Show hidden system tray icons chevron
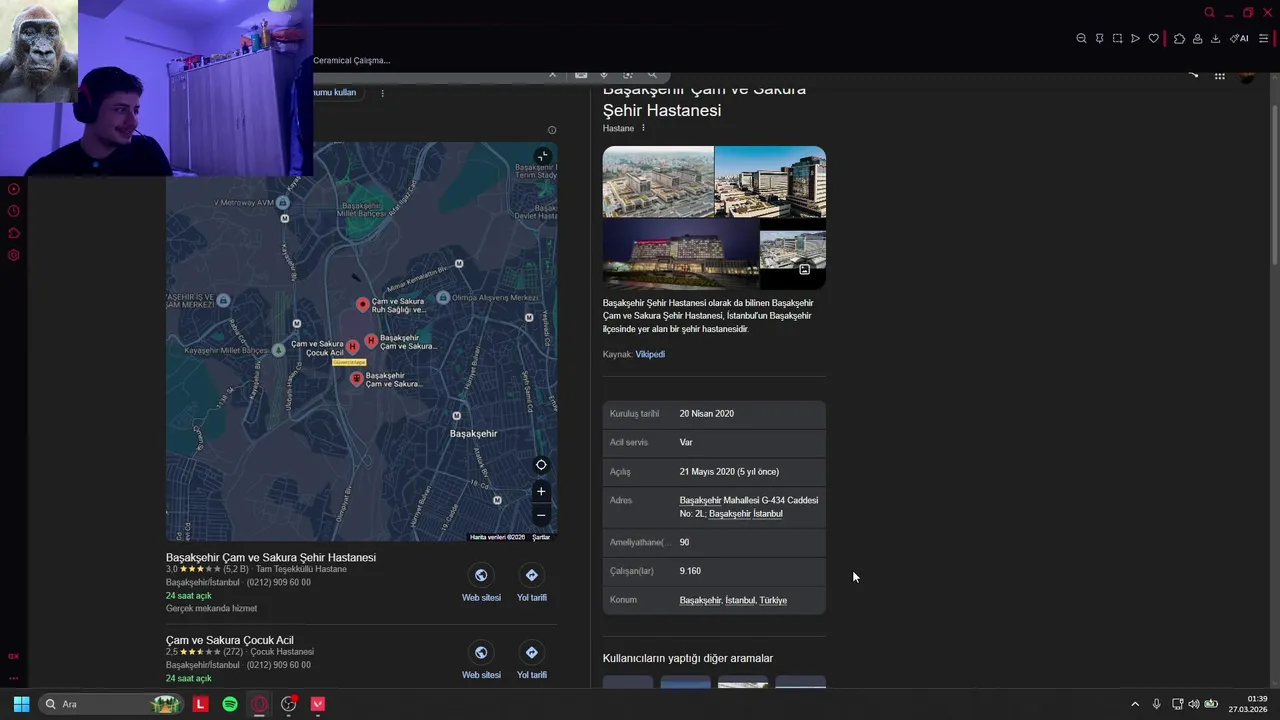Screen dimensions: 1280x720 (x=1135, y=704)
